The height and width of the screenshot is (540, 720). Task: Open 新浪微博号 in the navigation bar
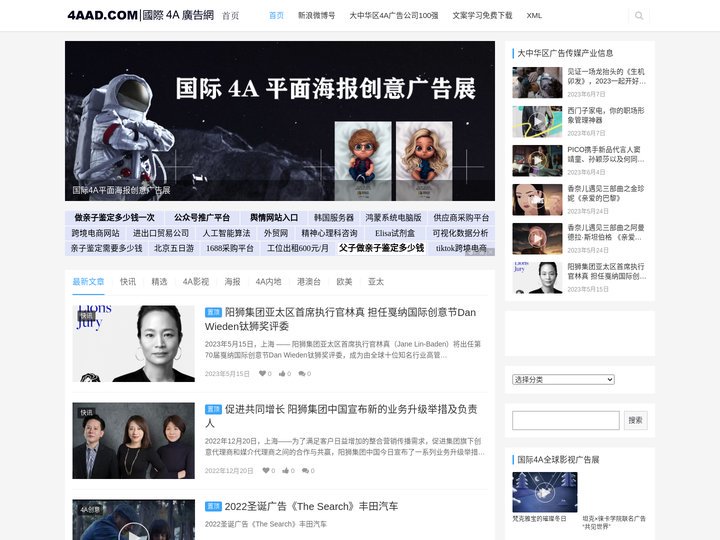tap(316, 16)
